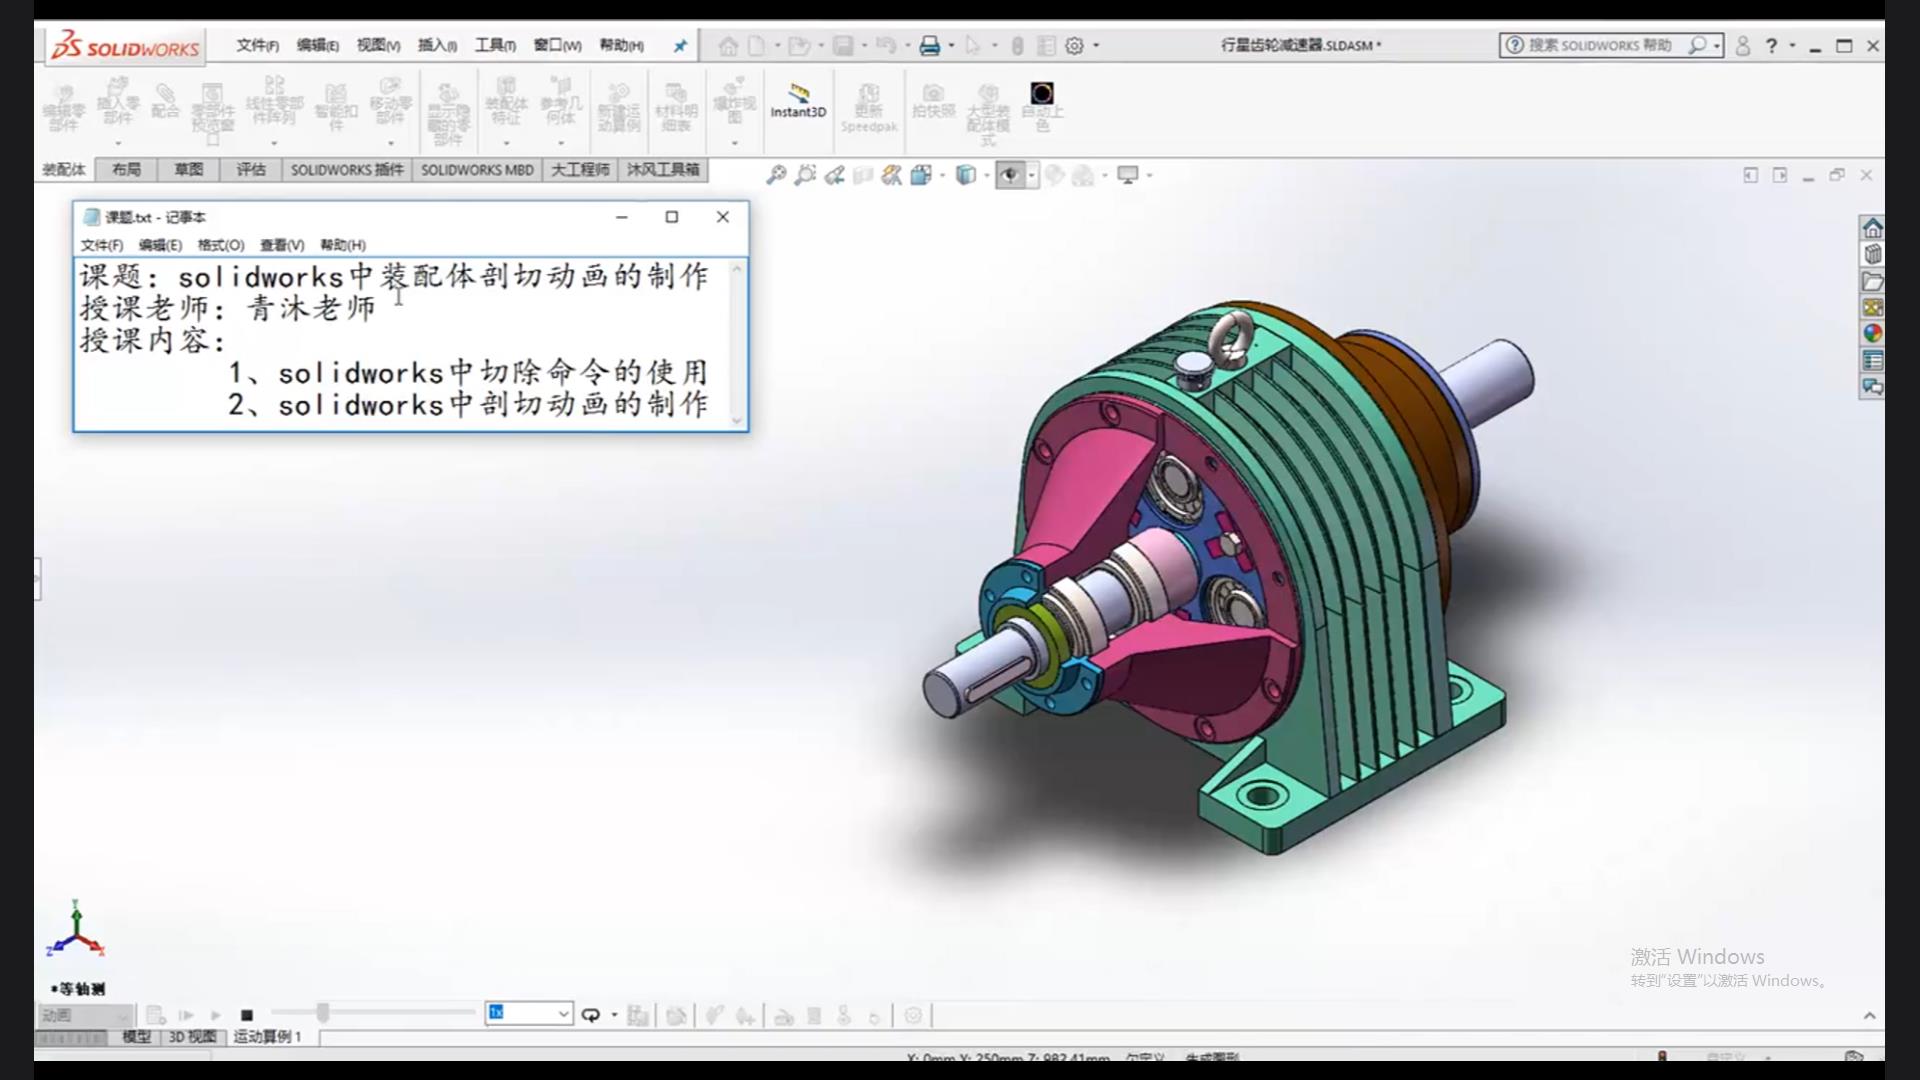Expand the Display Style dropdown arrow
This screenshot has width=1920, height=1080.
[986, 175]
